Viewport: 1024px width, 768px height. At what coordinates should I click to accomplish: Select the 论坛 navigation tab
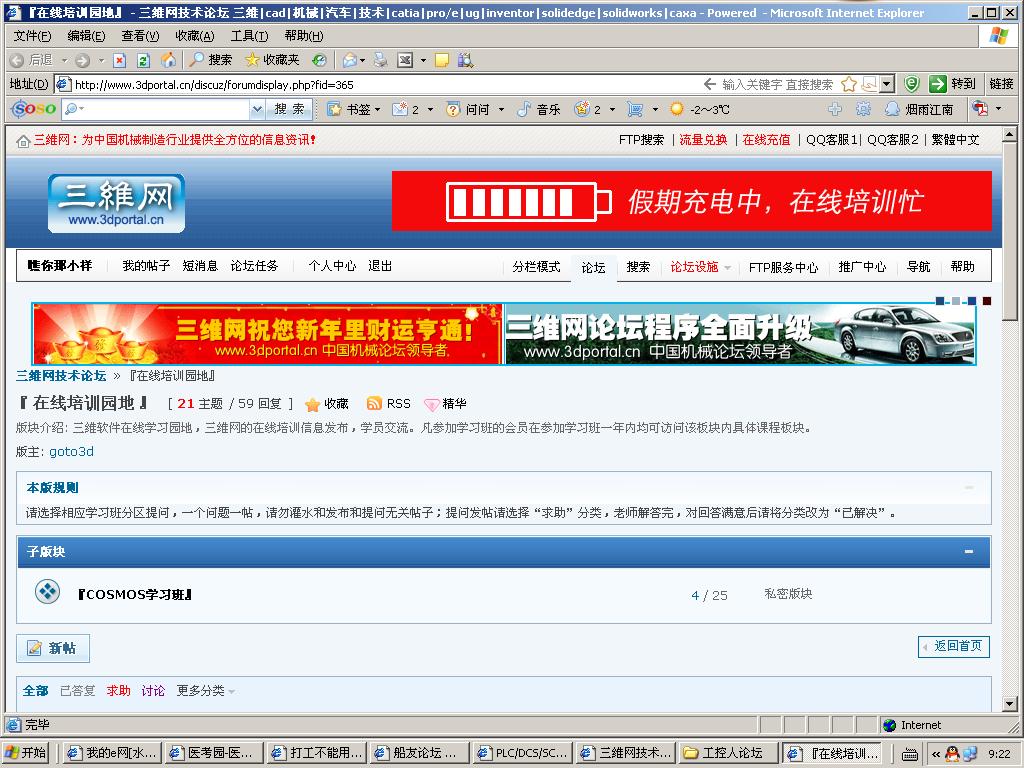[x=594, y=267]
